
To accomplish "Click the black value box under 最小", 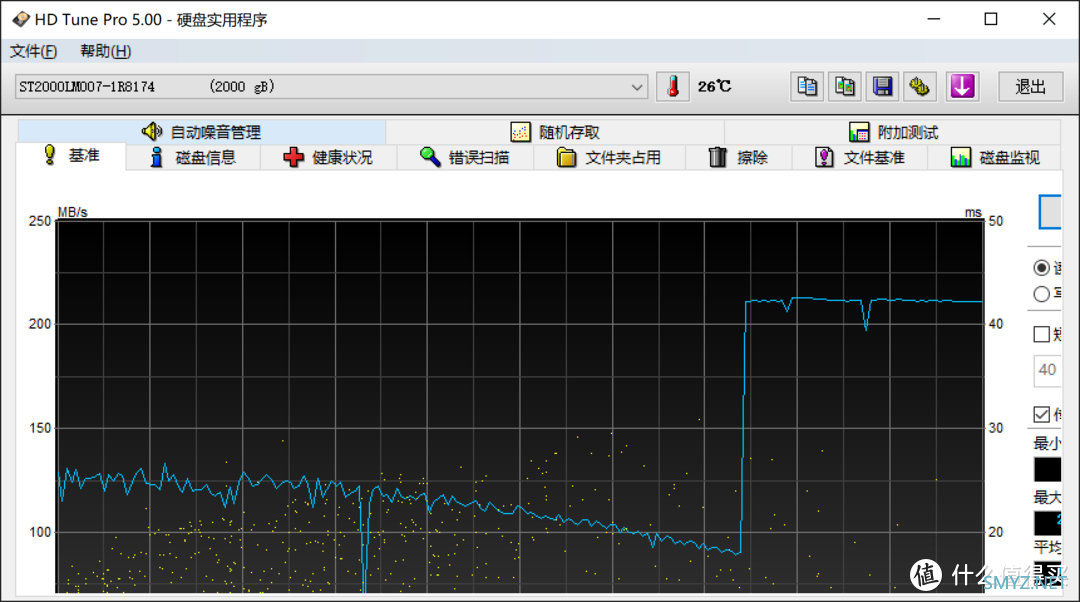I will click(1047, 469).
